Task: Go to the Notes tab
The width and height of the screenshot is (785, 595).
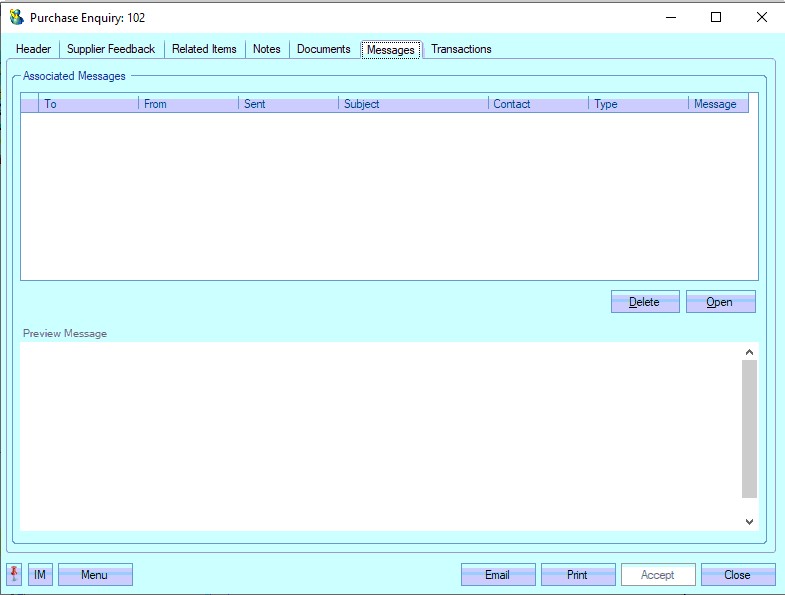Action: point(267,49)
